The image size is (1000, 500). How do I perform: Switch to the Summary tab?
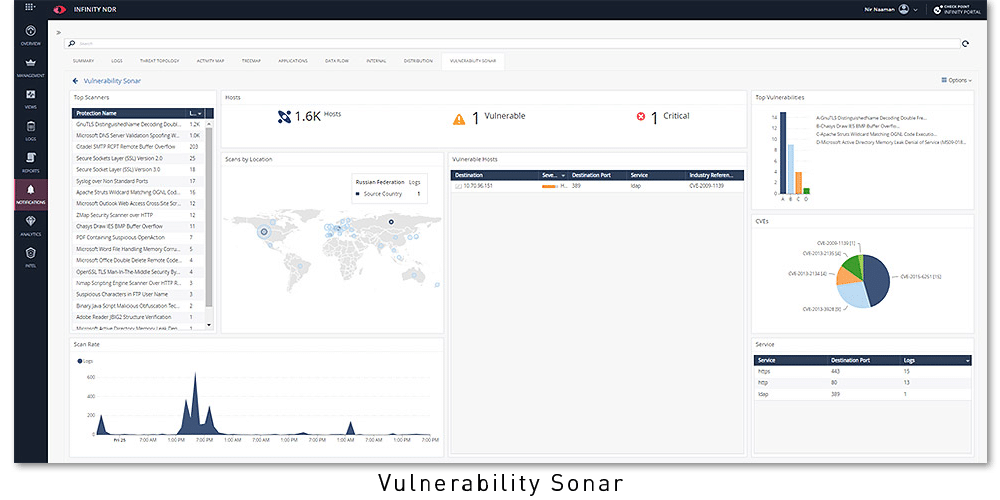(x=84, y=61)
